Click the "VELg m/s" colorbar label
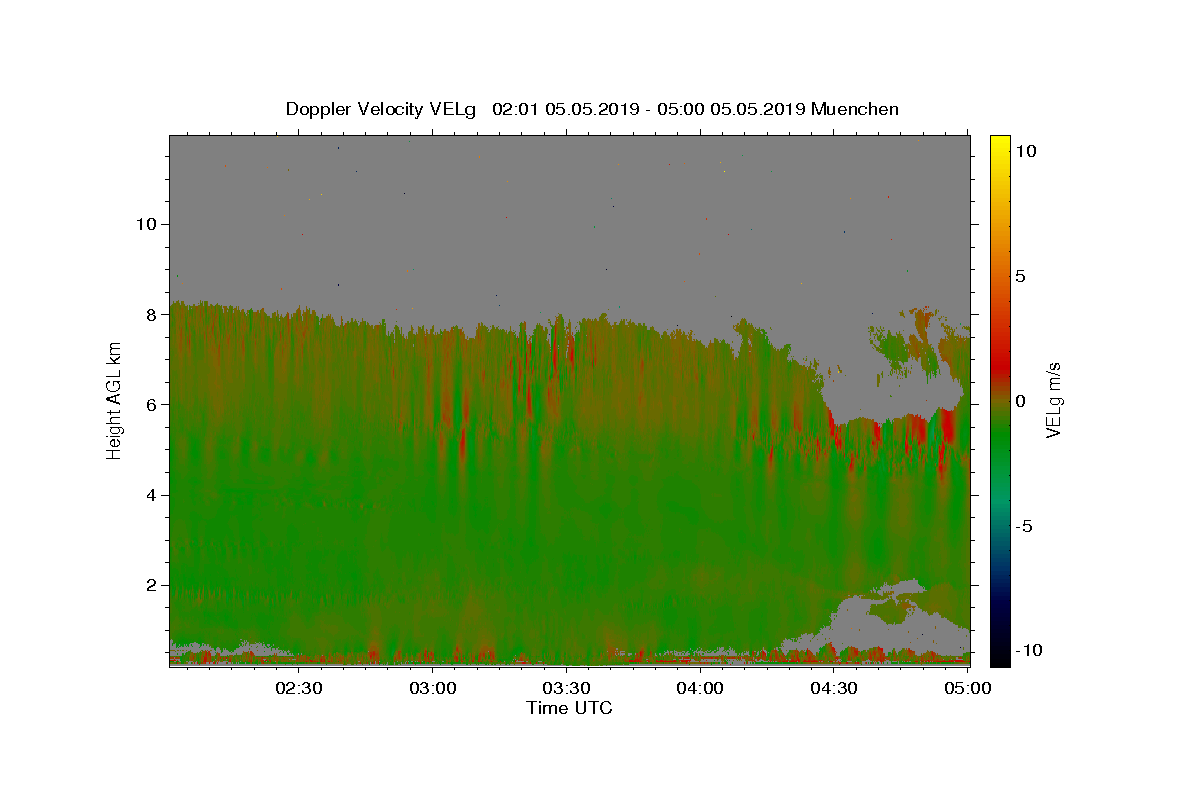 pyautogui.click(x=1053, y=401)
